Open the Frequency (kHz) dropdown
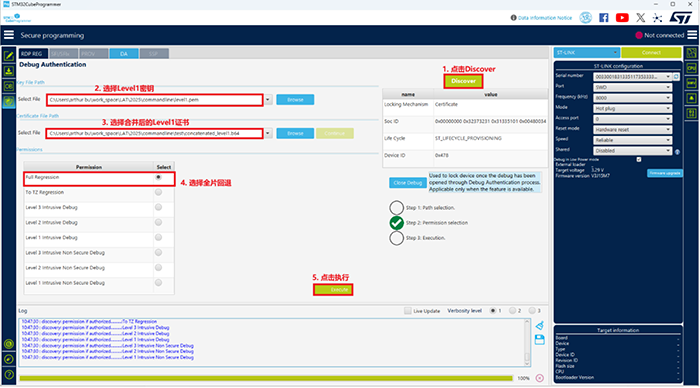The height and width of the screenshot is (388, 700). point(633,98)
